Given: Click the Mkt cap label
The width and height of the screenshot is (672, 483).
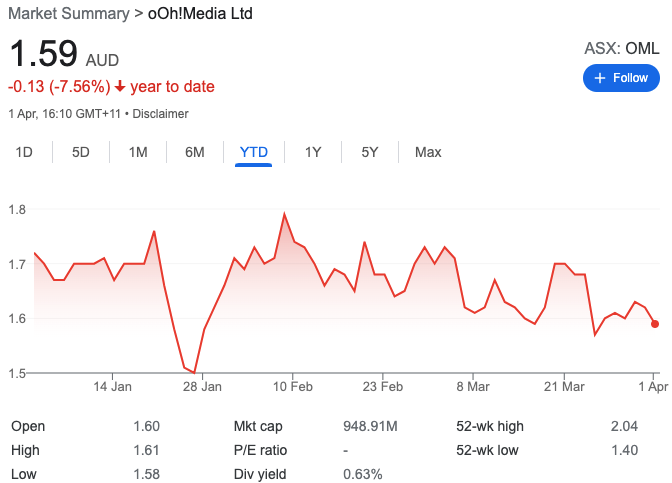Looking at the screenshot, I should point(259,426).
